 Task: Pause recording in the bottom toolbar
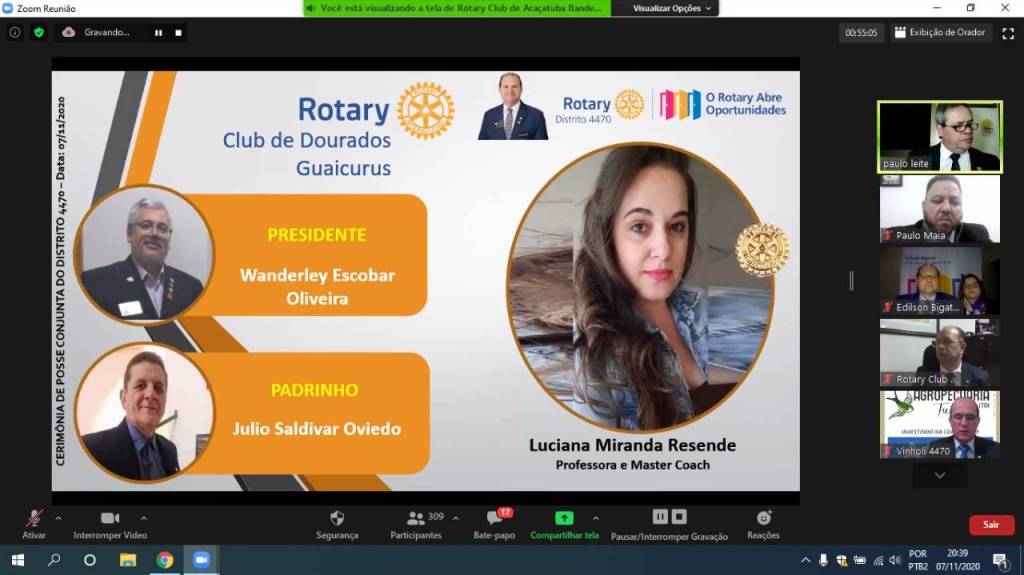pyautogui.click(x=660, y=516)
